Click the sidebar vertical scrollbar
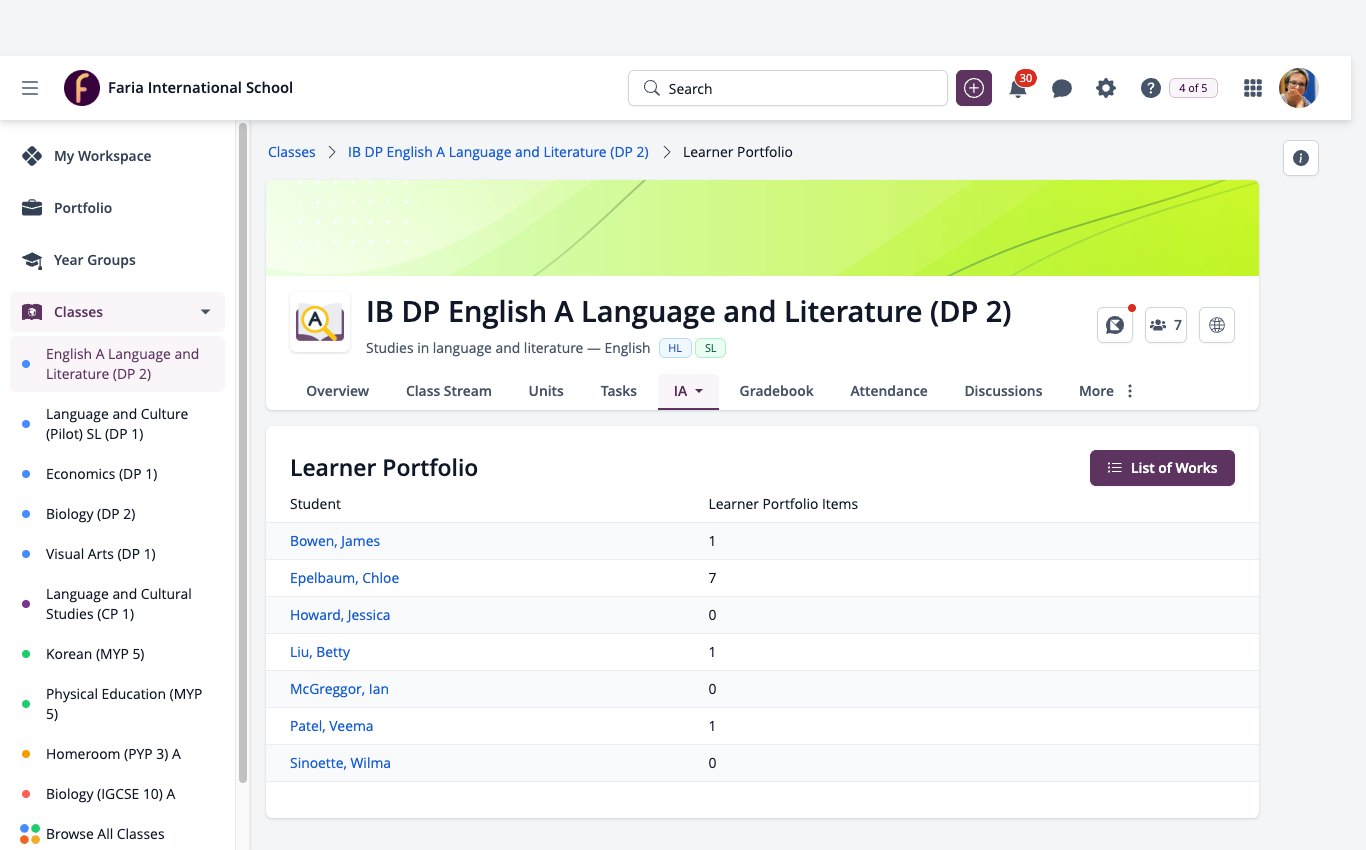The image size is (1366, 850). (242, 453)
